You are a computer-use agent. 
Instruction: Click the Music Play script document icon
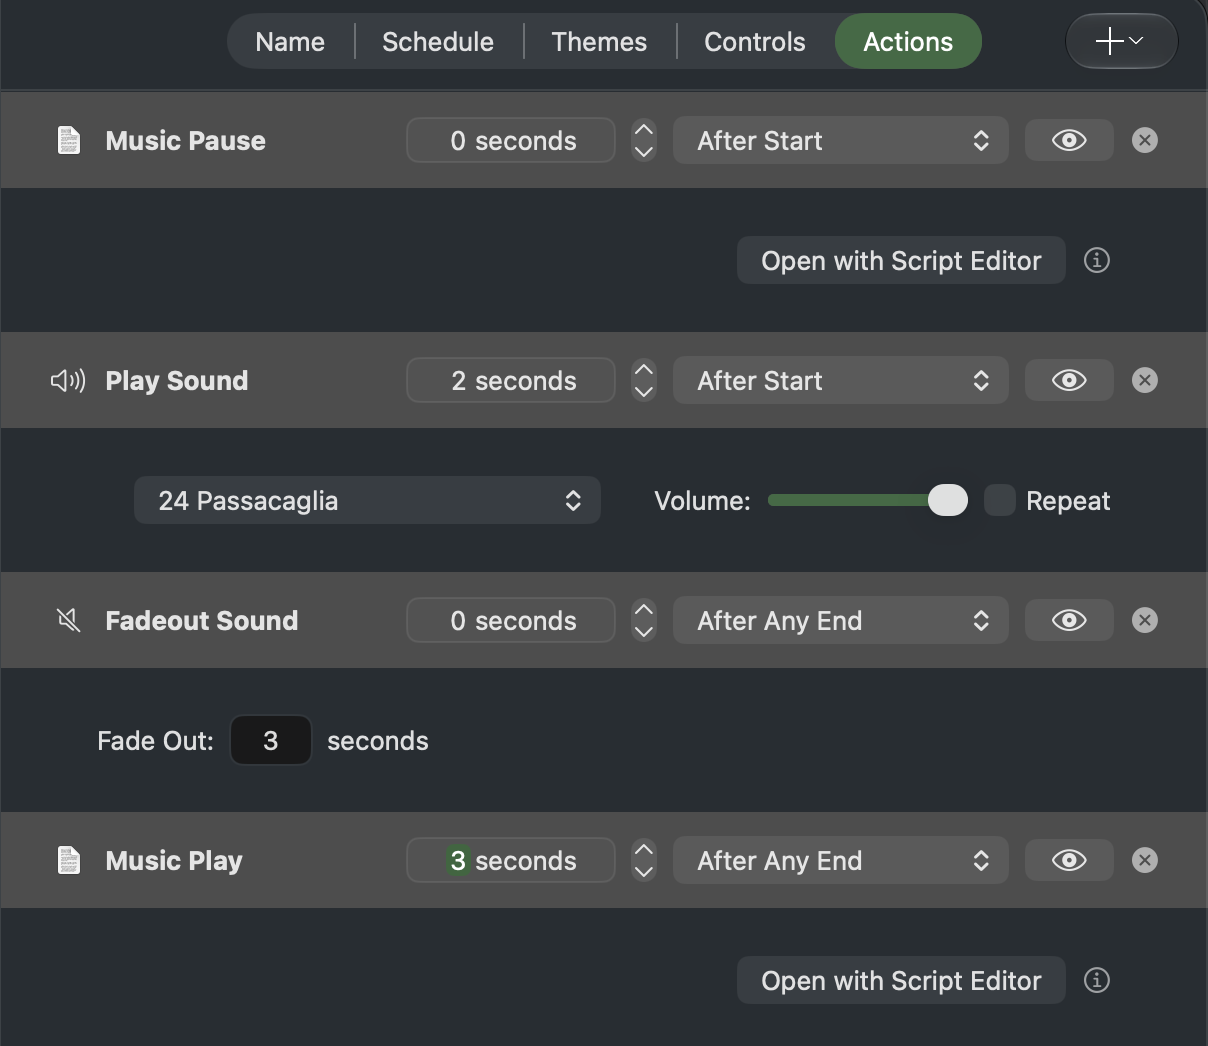69,860
